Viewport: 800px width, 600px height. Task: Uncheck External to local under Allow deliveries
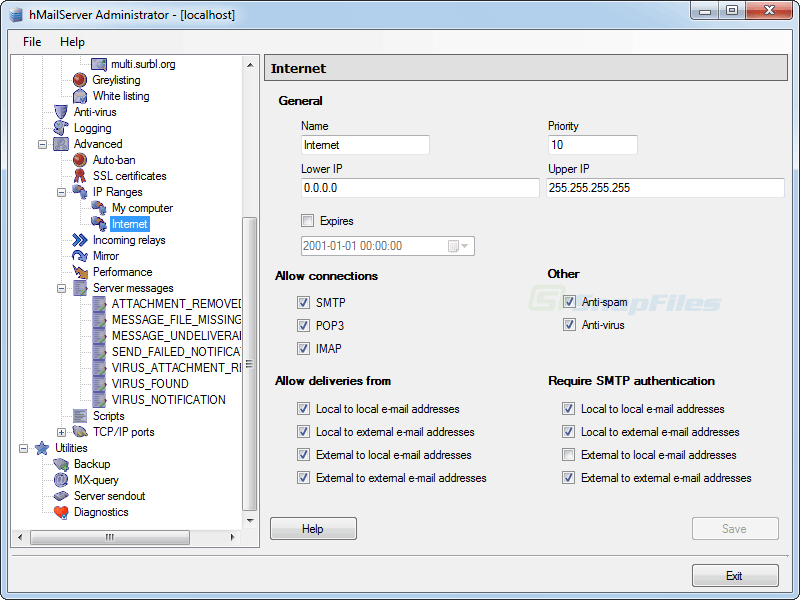click(x=304, y=455)
